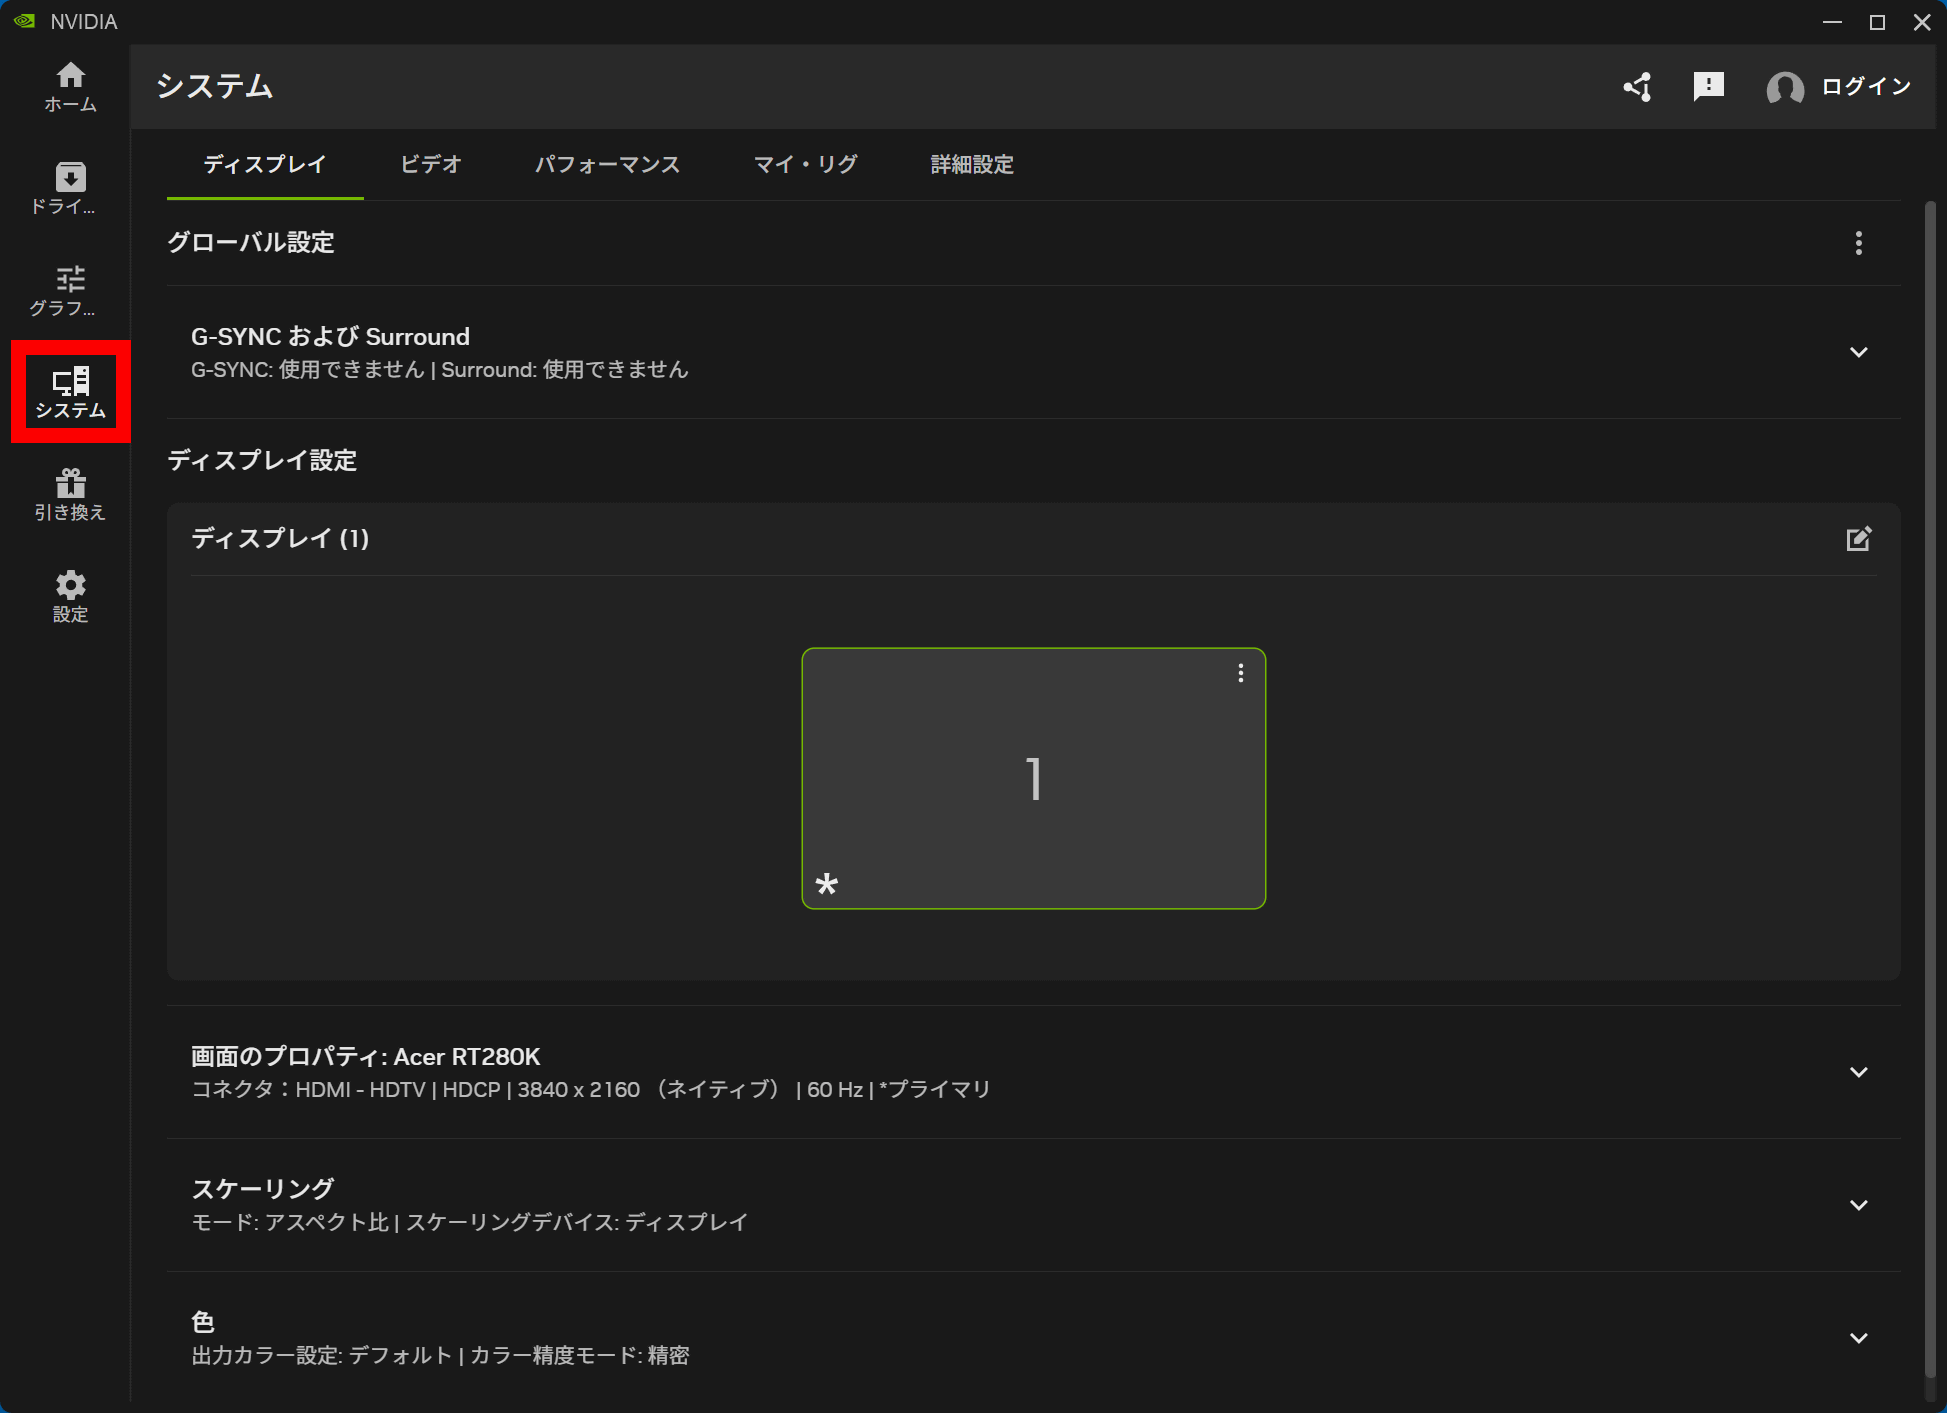
Task: Open the 引き換え gift icon
Action: point(70,495)
